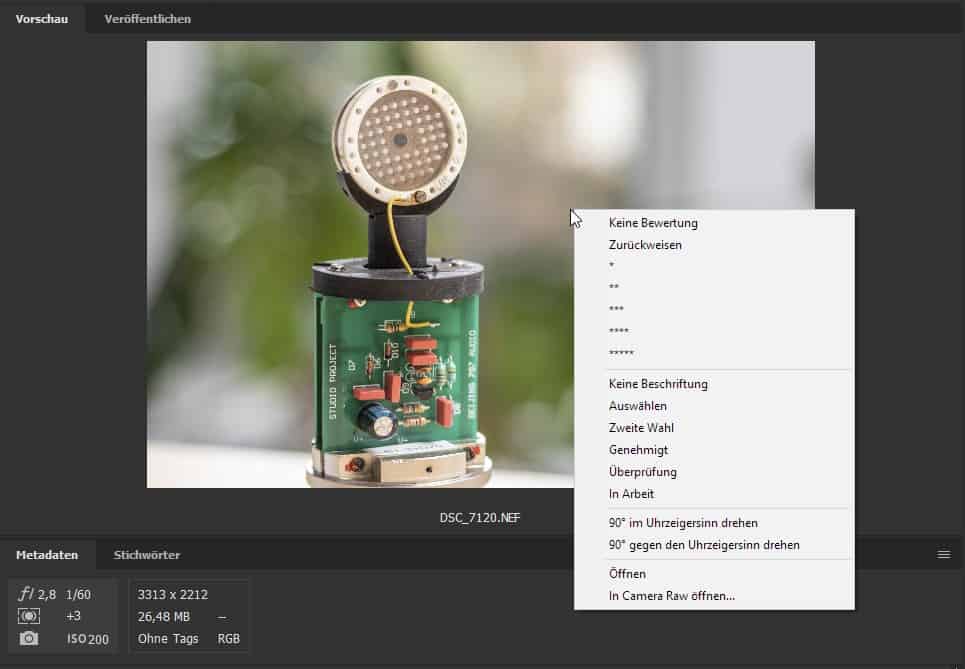The width and height of the screenshot is (965, 669).
Task: Select Zurückweisen in the context menu
Action: [645, 245]
